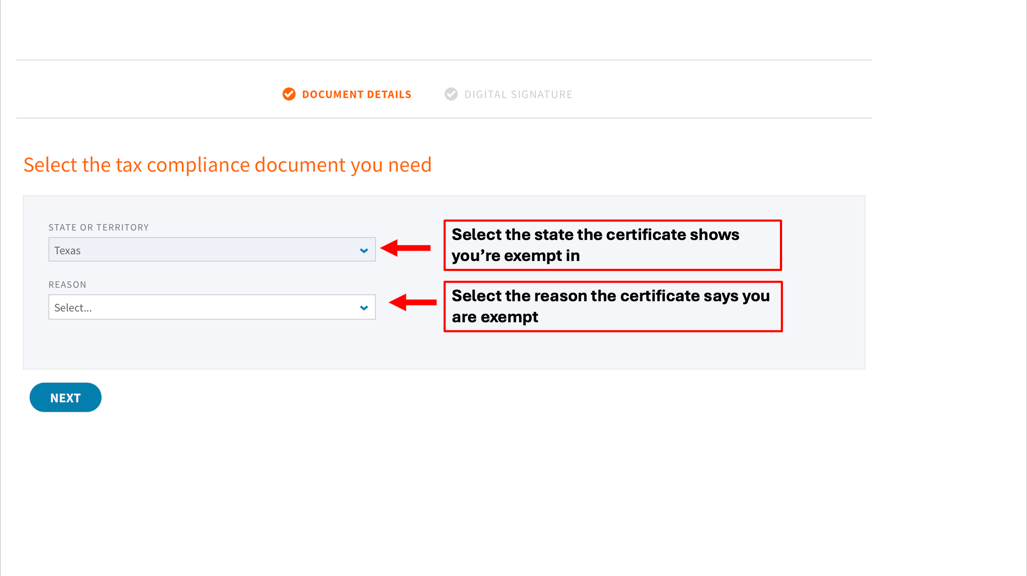
Task: Click the chevron arrow in Reason dropdown
Action: tap(364, 308)
